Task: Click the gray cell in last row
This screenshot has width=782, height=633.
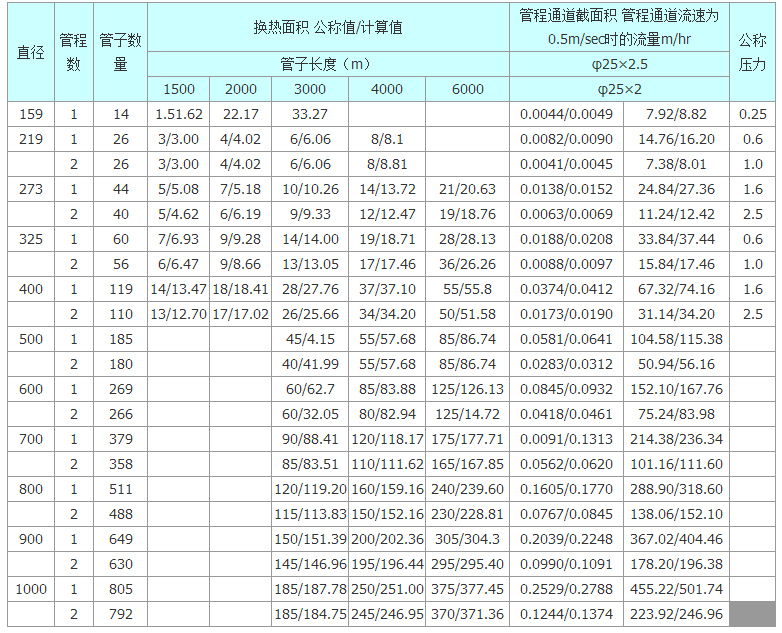Action: pos(752,613)
